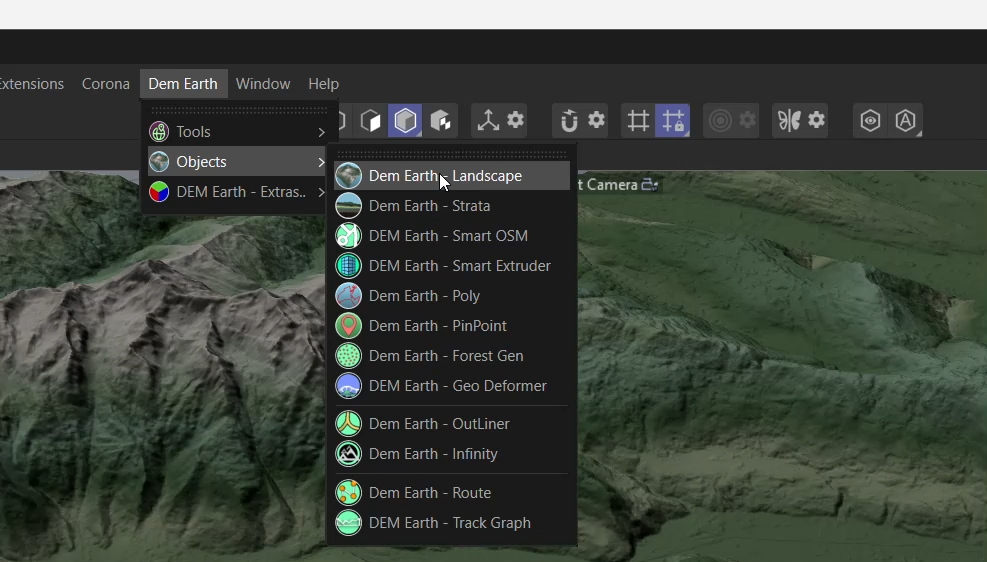
Task: Create a Dem Earth - Landscape object
Action: 451,176
